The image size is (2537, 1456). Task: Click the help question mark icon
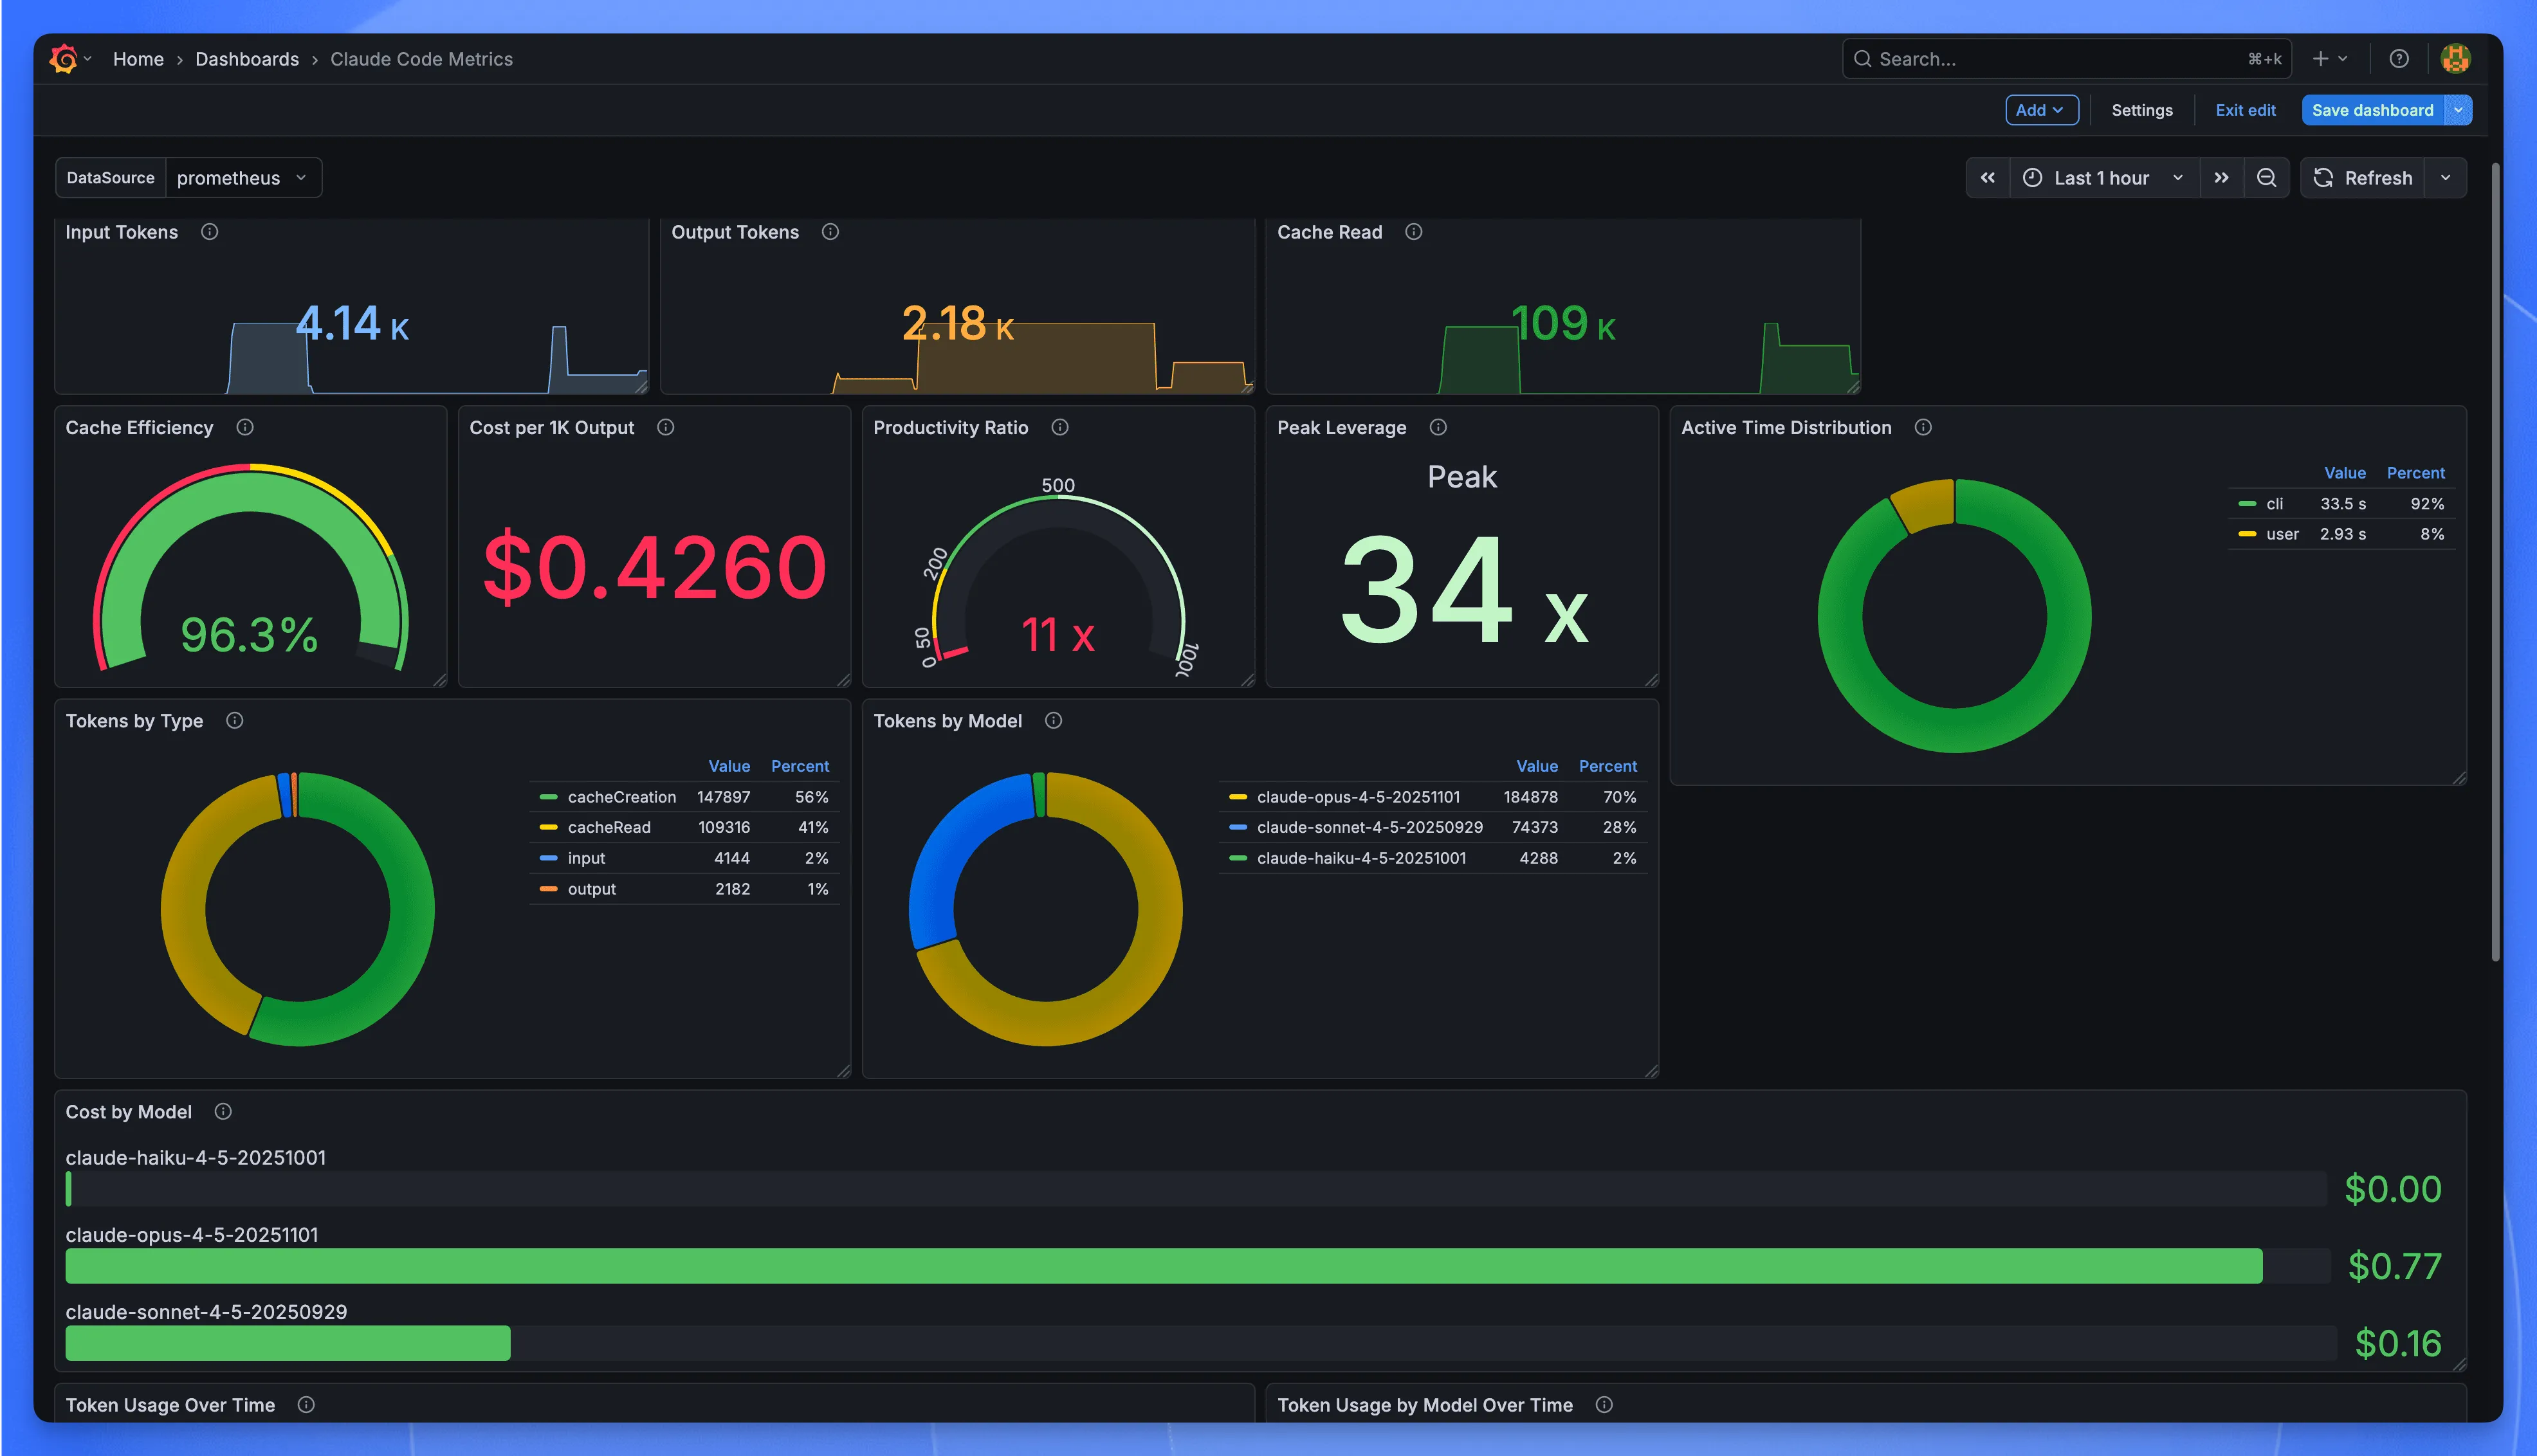(x=2400, y=58)
